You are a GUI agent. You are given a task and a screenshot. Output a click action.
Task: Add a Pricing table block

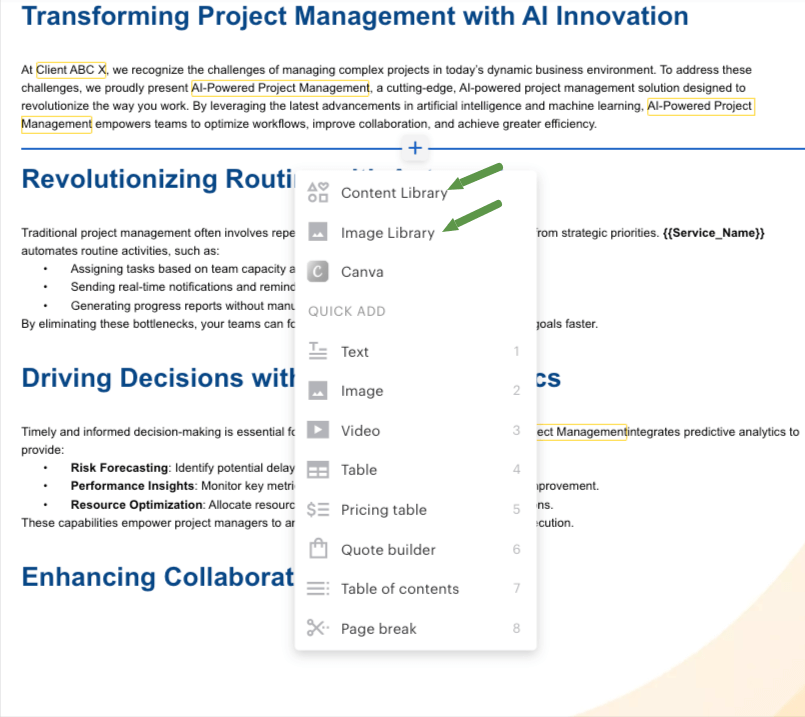415,510
